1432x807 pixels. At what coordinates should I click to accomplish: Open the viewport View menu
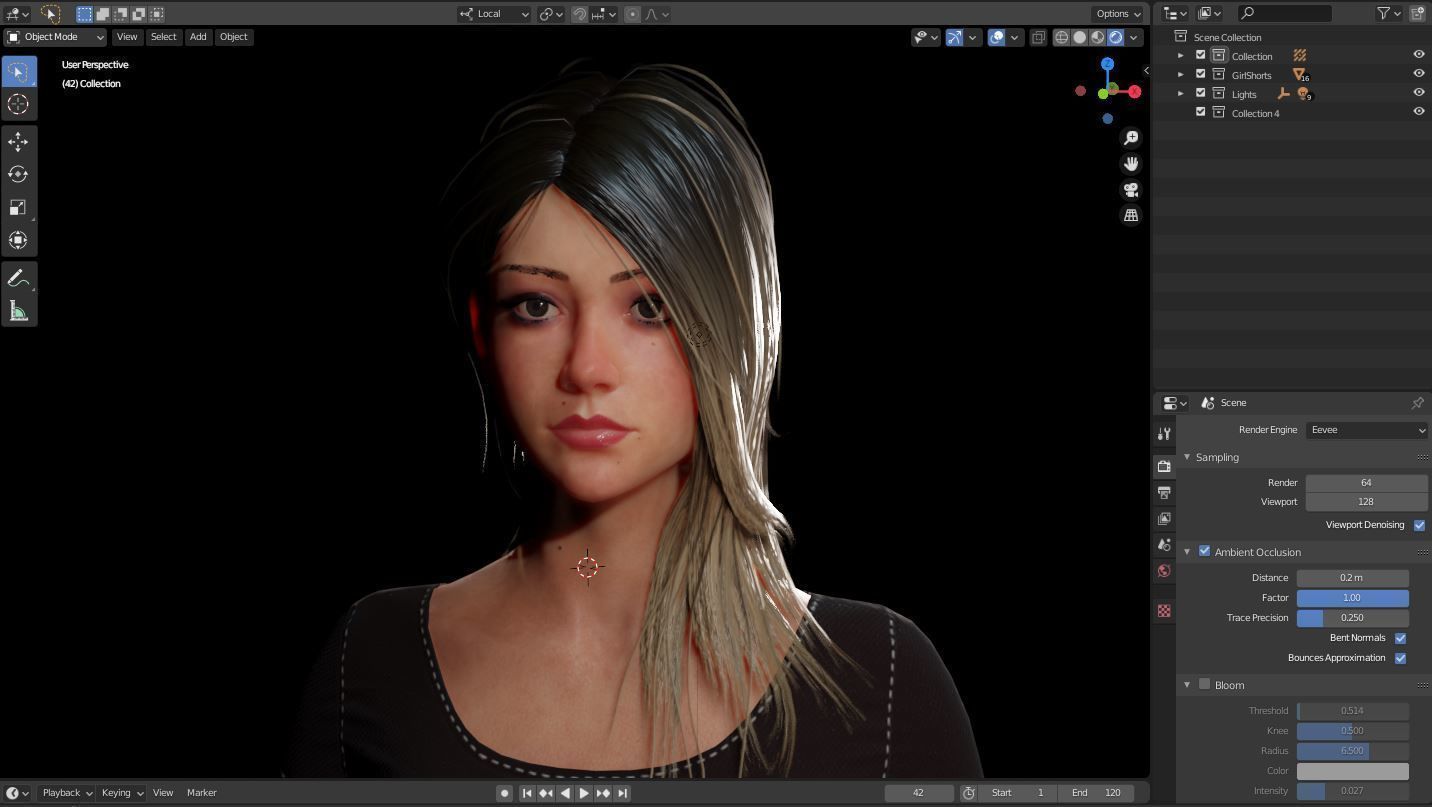click(127, 37)
